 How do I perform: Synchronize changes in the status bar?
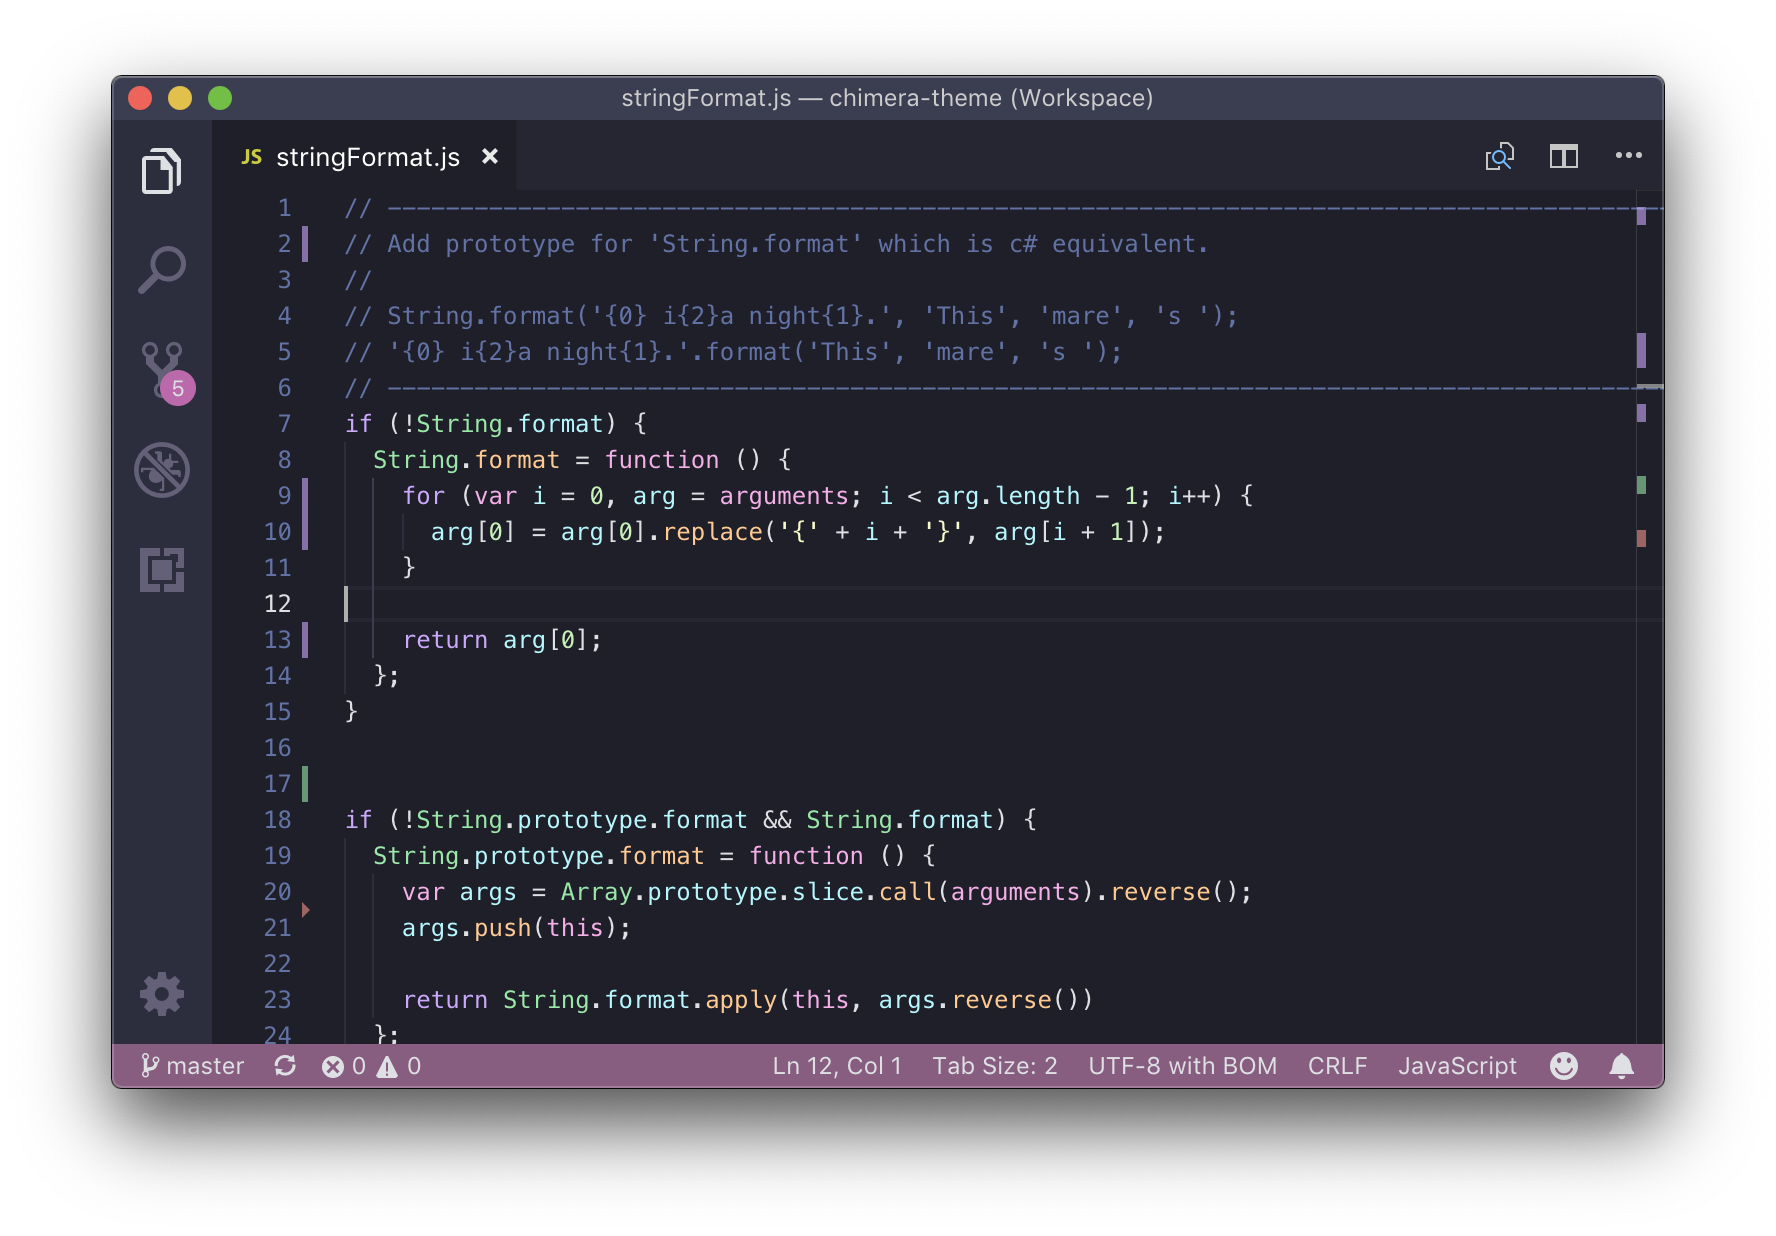click(x=285, y=1066)
